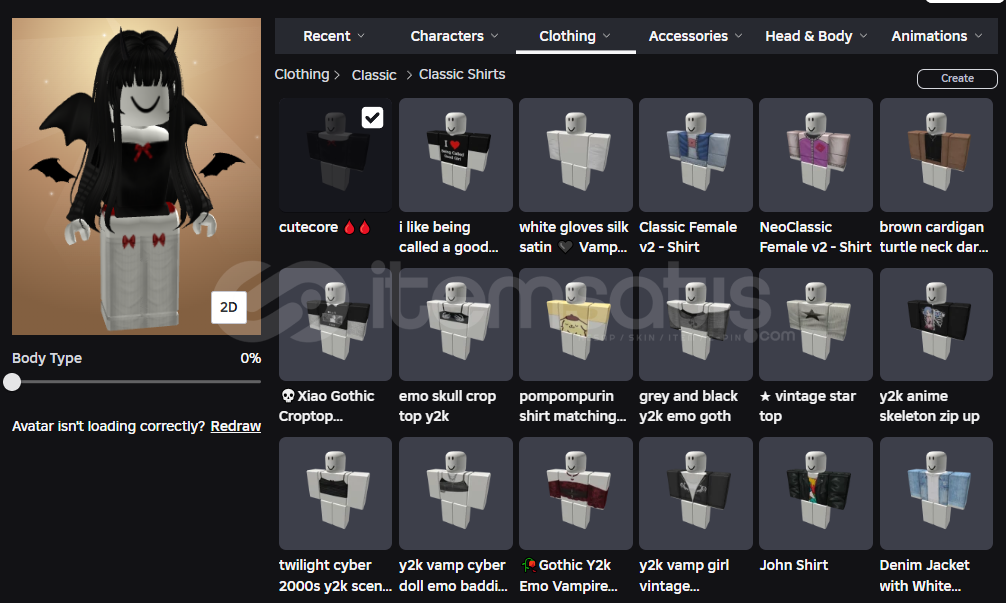Click the 'pompompurin shirt matching' name text
Image resolution: width=1006 pixels, height=603 pixels.
tap(572, 406)
